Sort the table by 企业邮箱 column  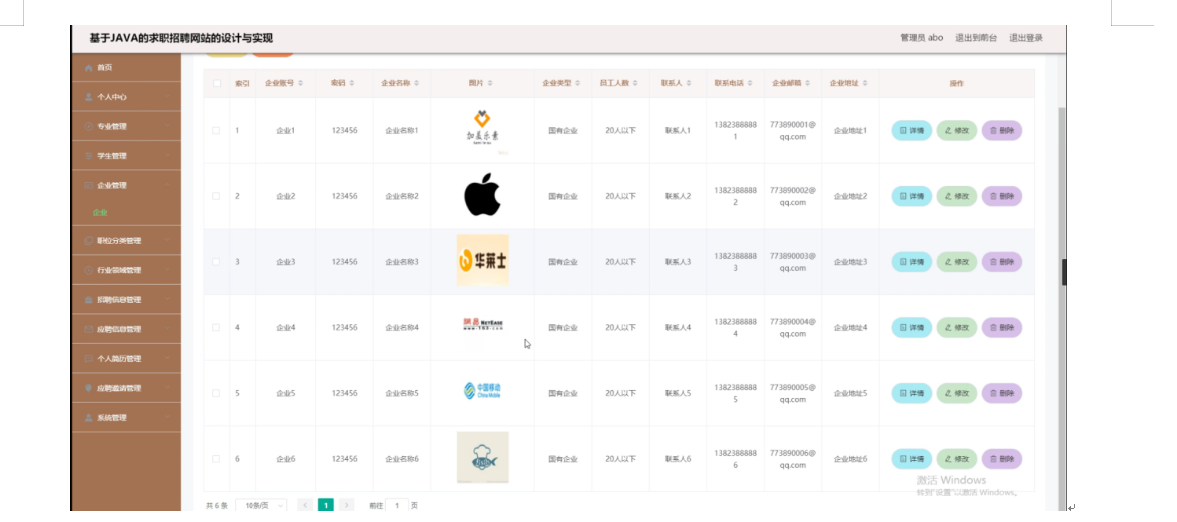[808, 83]
